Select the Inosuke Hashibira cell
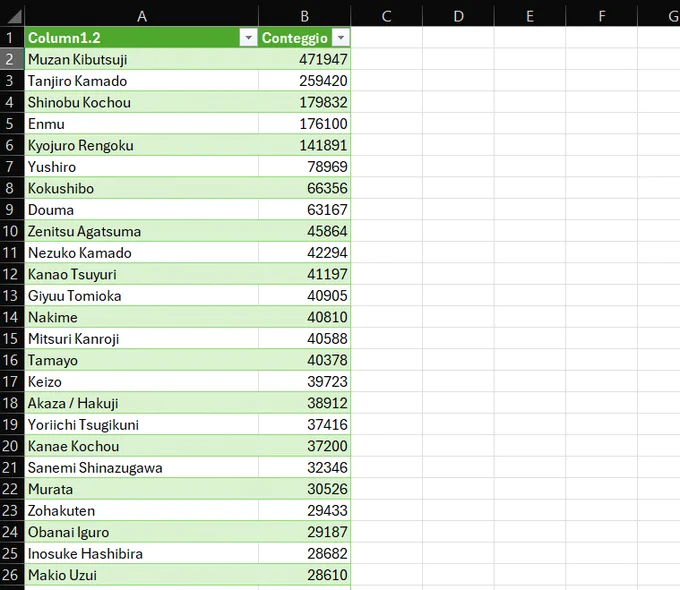 [x=141, y=553]
